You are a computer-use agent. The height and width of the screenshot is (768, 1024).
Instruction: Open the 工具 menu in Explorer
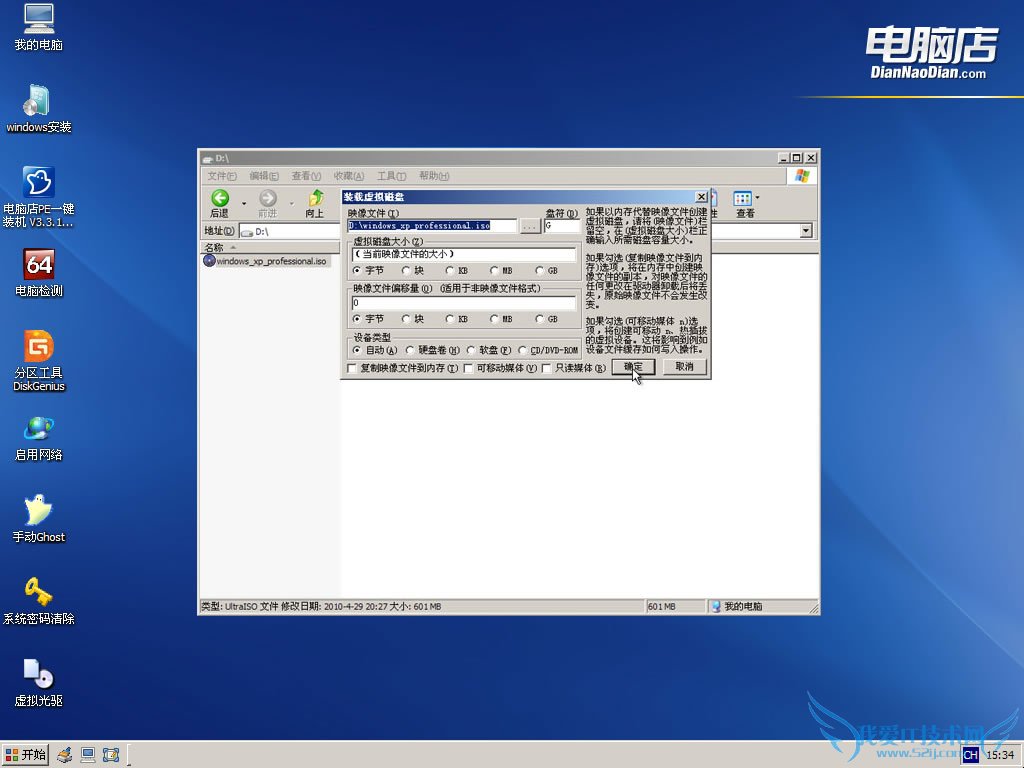[391, 176]
